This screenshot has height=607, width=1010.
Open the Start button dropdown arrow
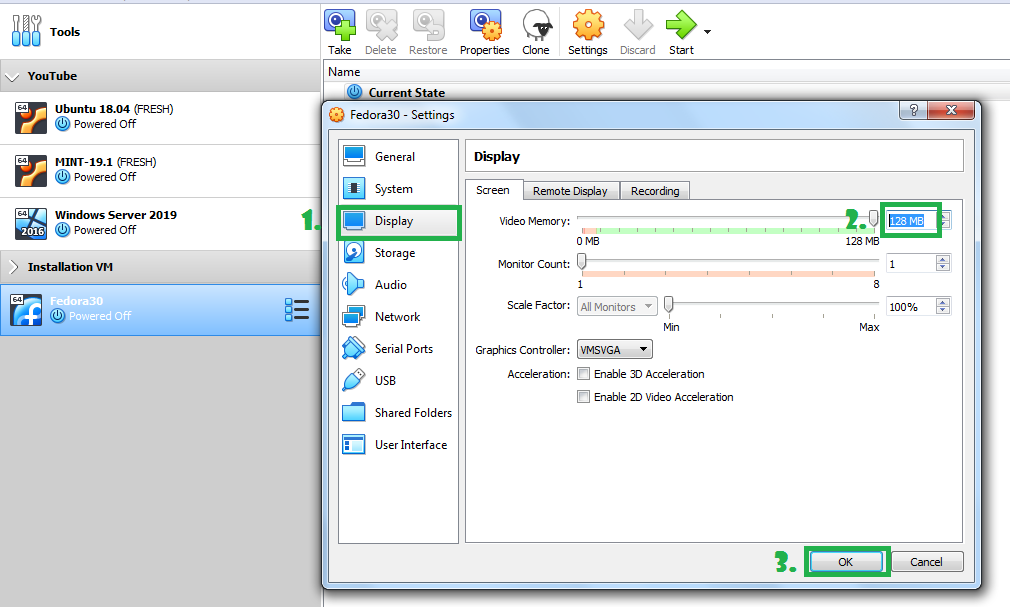coord(707,32)
